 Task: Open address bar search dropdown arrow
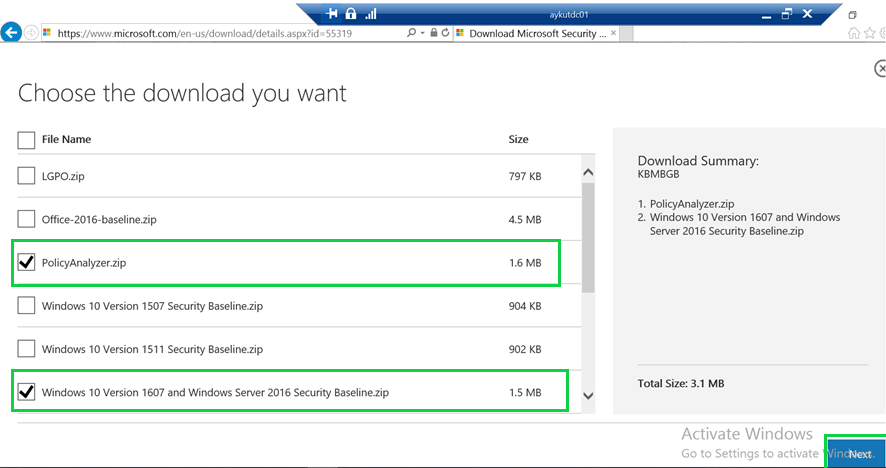[x=422, y=33]
